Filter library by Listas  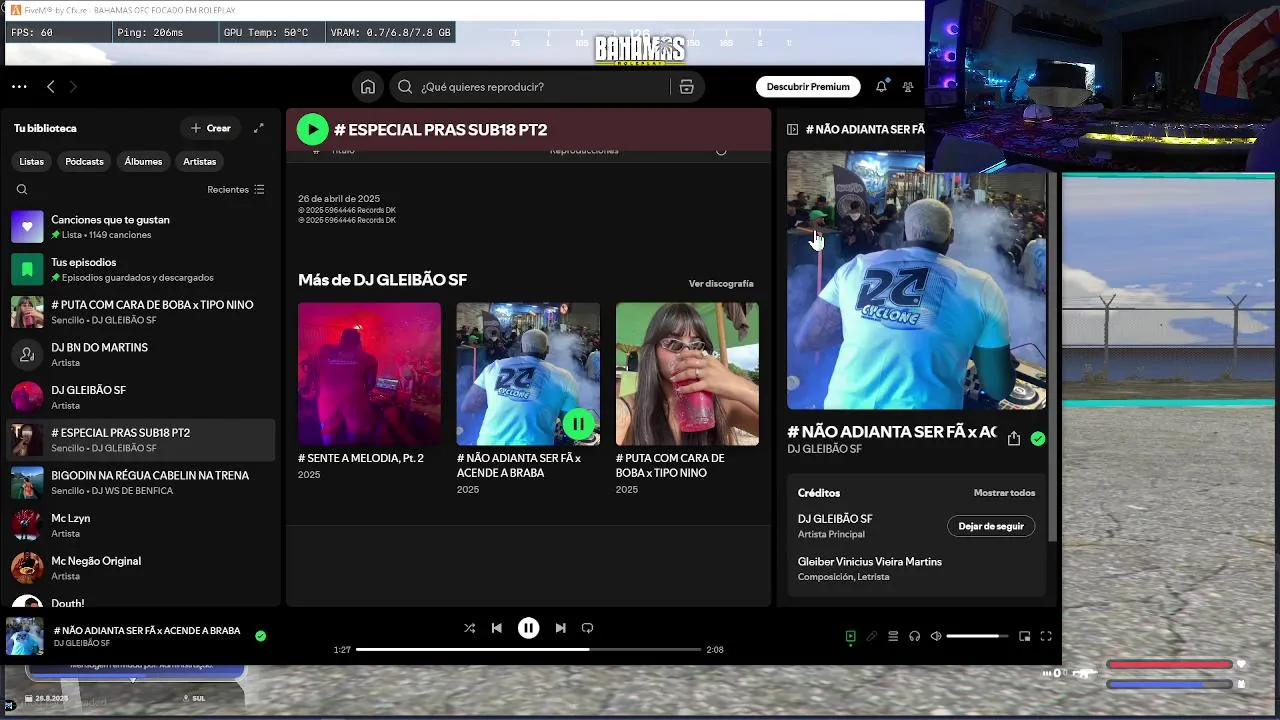(x=31, y=161)
